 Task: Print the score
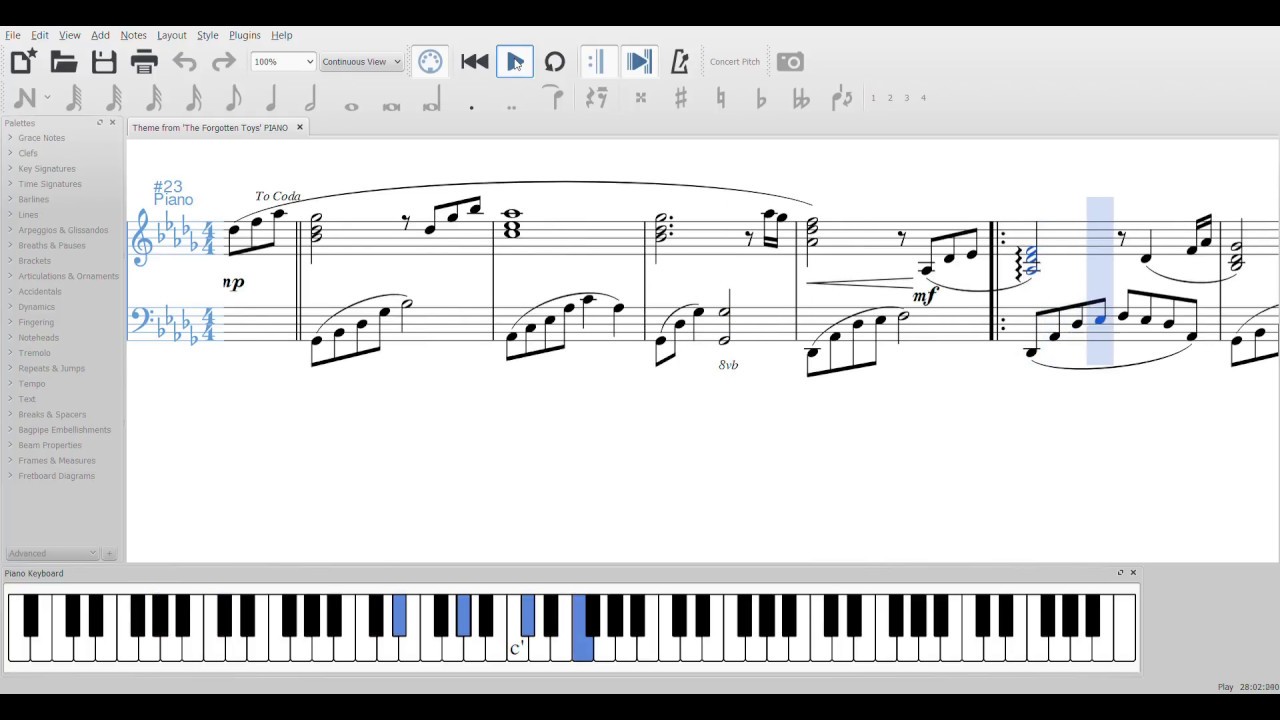pyautogui.click(x=144, y=62)
